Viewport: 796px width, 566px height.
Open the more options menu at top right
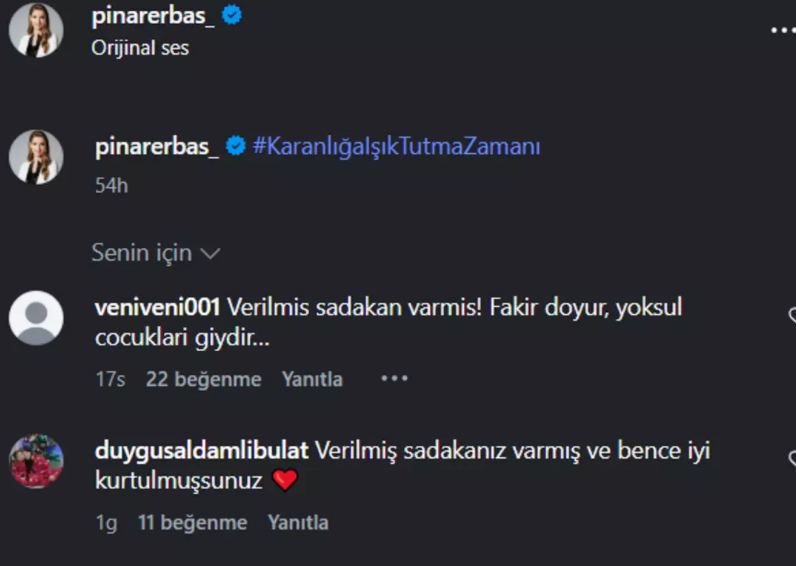pos(782,30)
